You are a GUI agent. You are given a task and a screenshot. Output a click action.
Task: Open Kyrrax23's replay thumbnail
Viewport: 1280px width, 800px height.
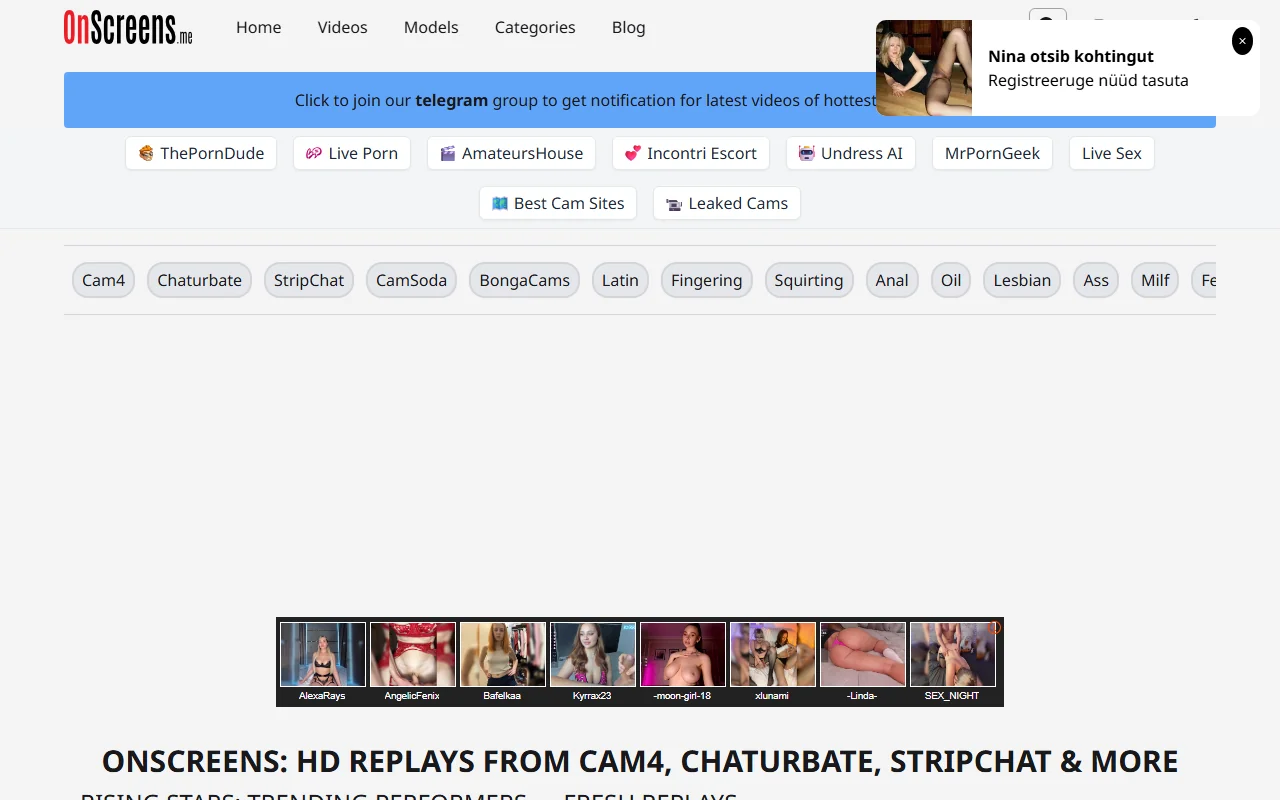click(592, 654)
